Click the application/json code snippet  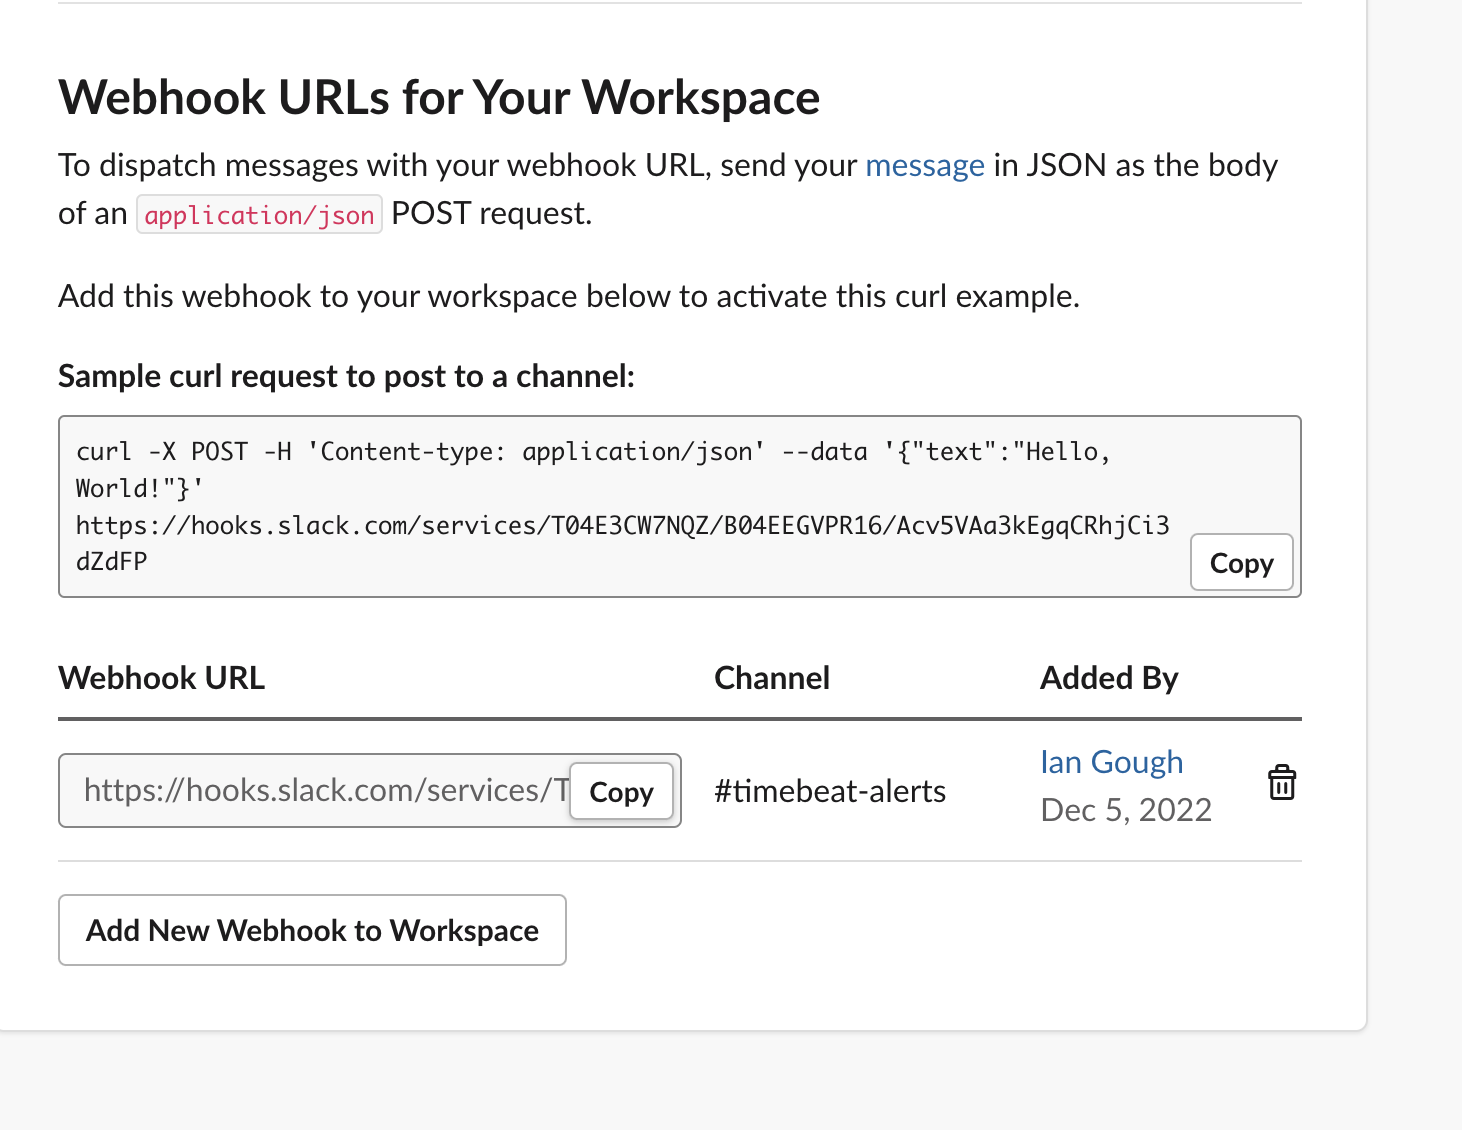coord(259,214)
